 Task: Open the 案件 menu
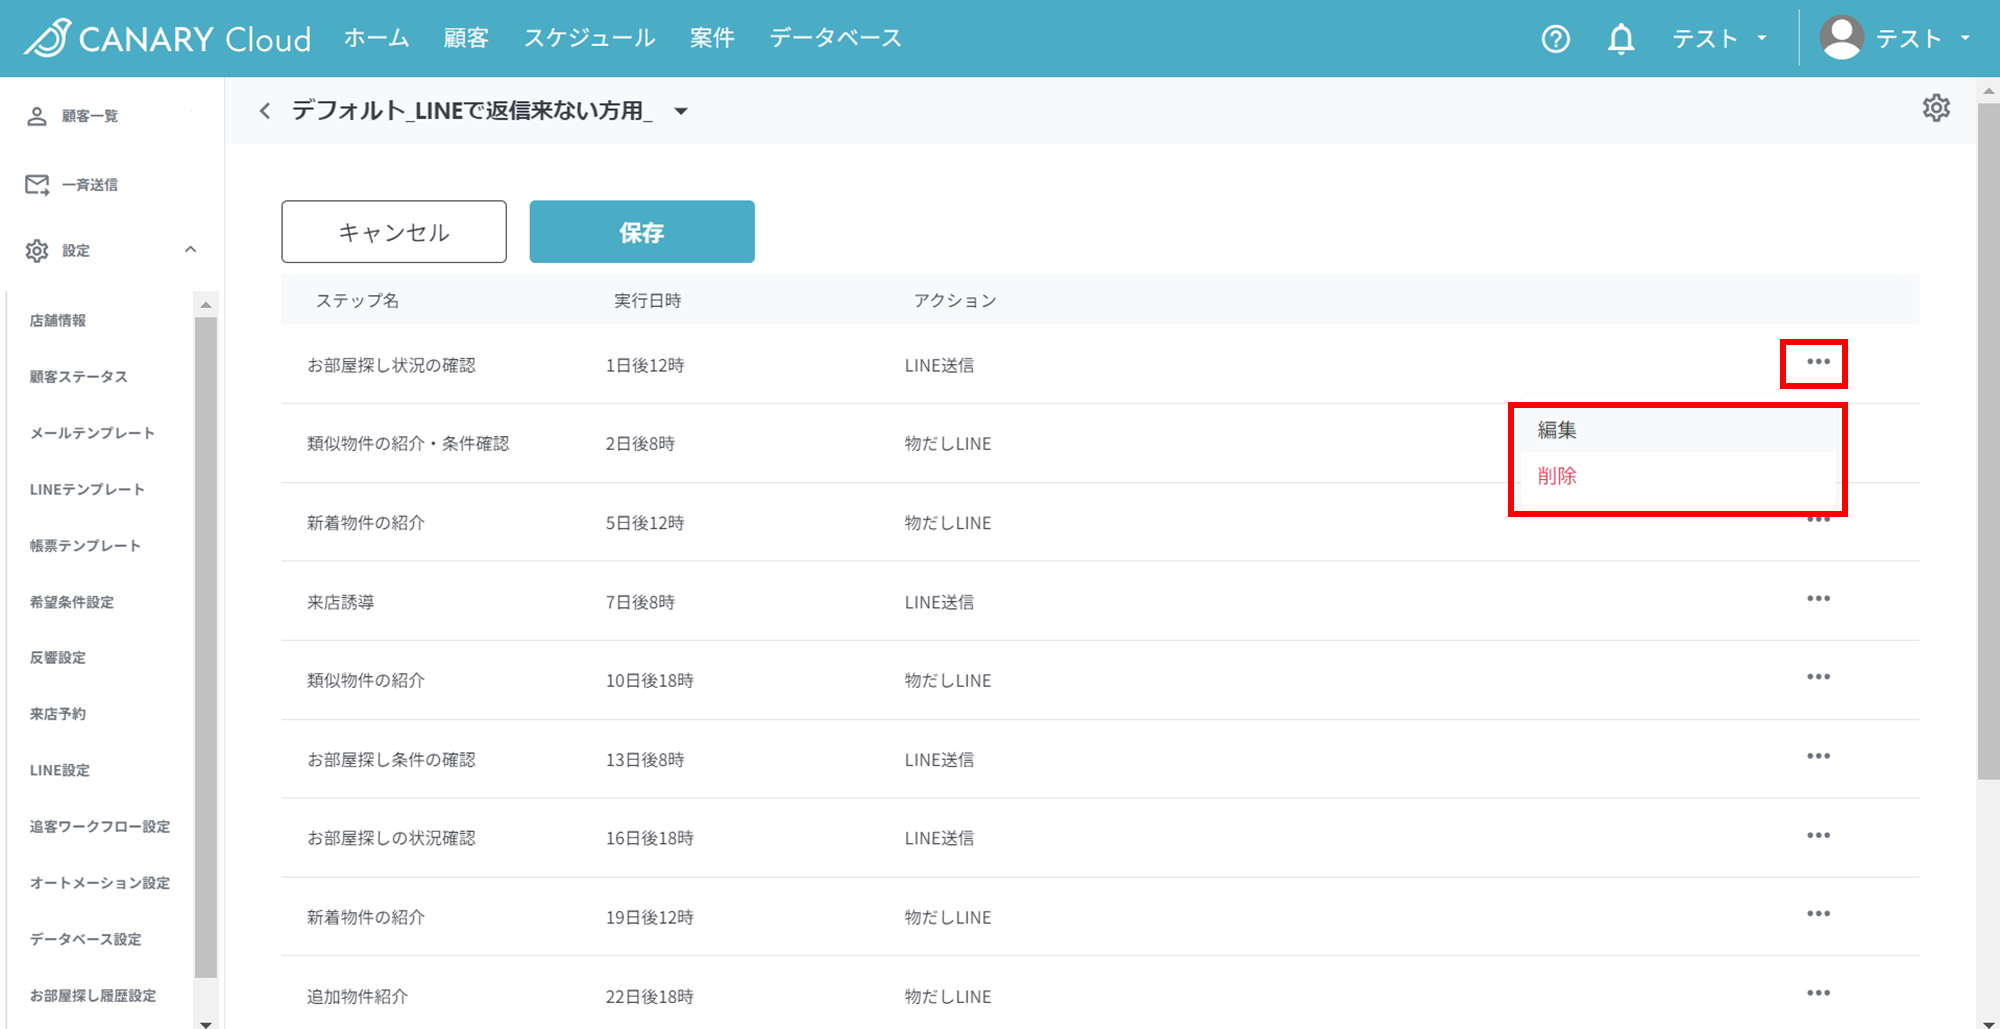tap(712, 38)
